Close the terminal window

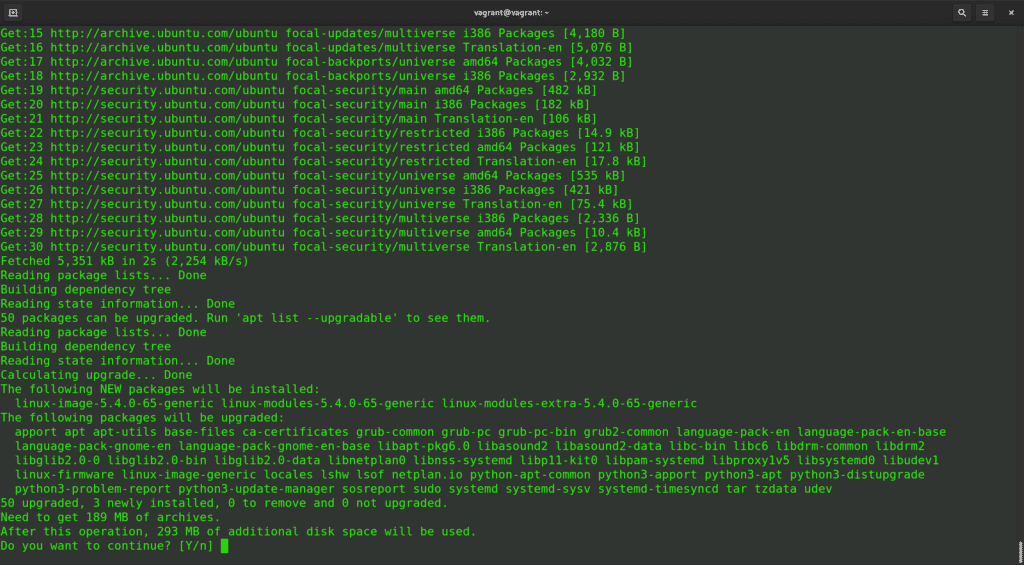pos(1011,12)
